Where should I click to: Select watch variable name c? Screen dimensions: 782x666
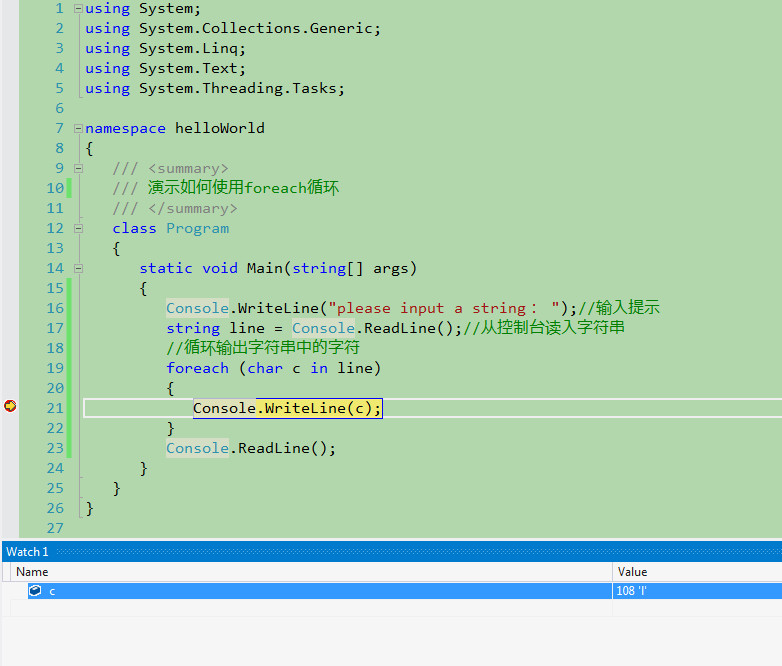(52, 591)
